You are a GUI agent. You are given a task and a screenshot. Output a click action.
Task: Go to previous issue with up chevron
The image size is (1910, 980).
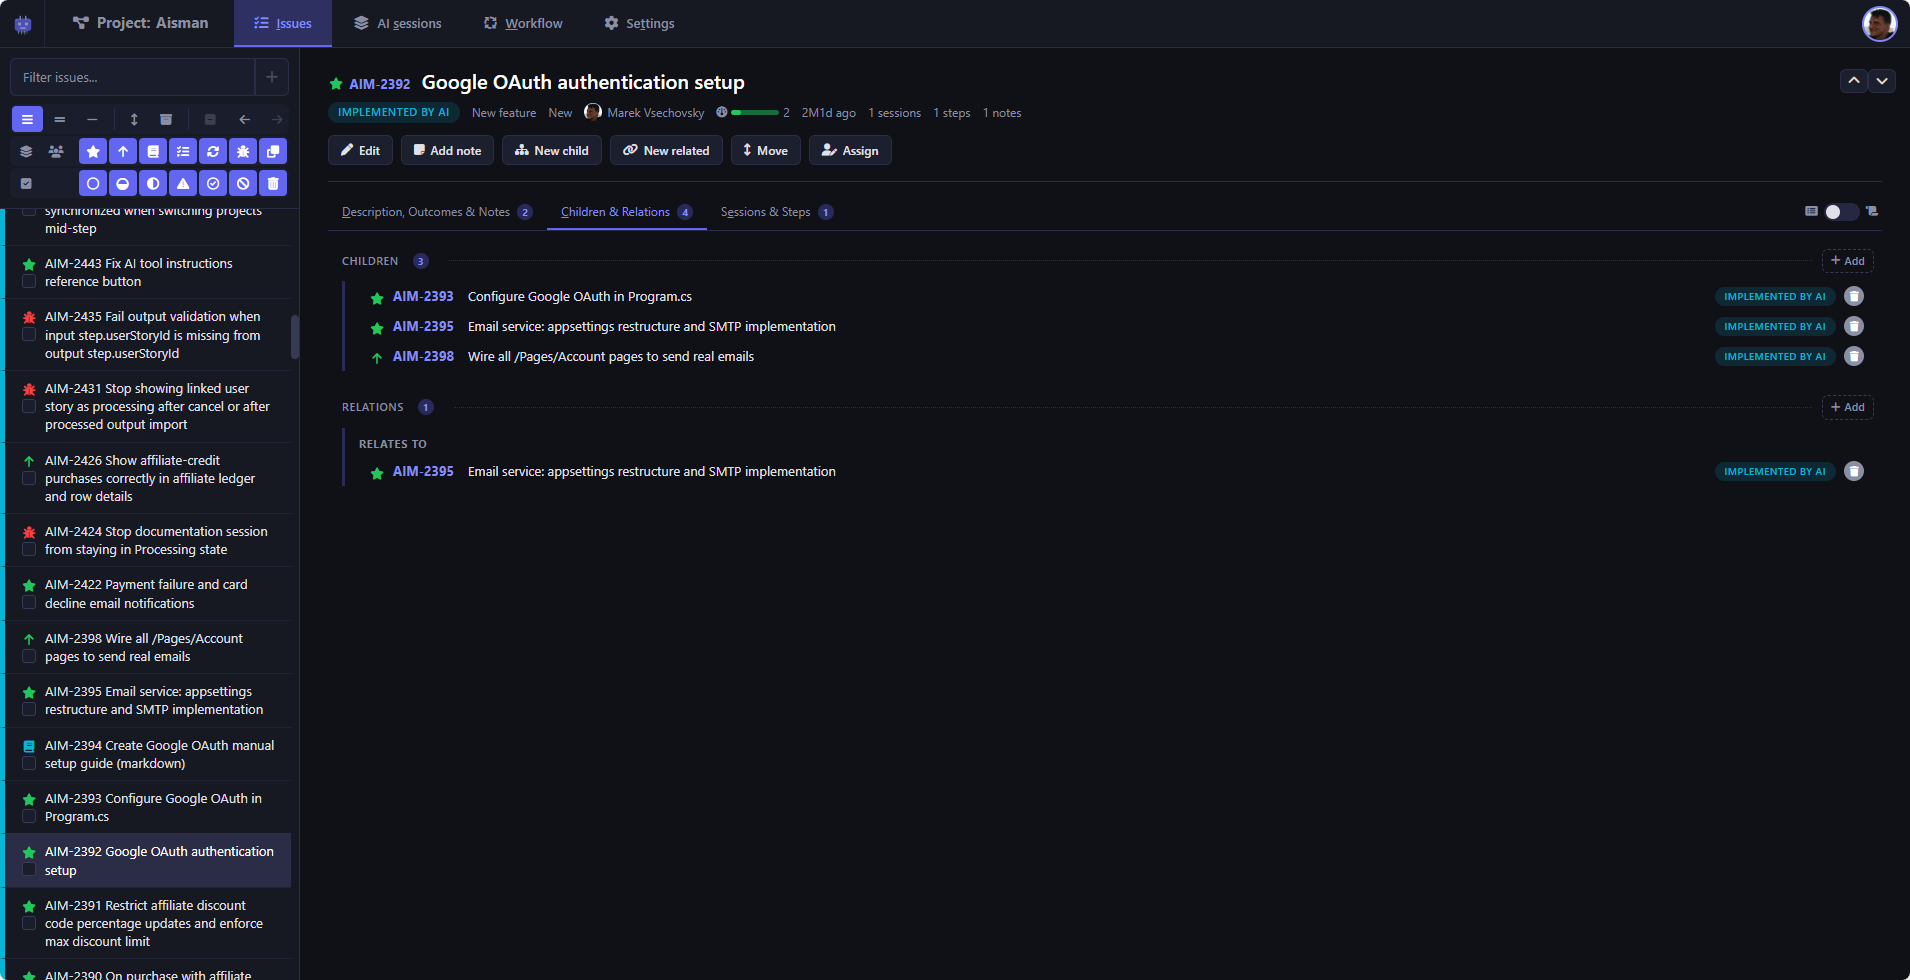1854,81
